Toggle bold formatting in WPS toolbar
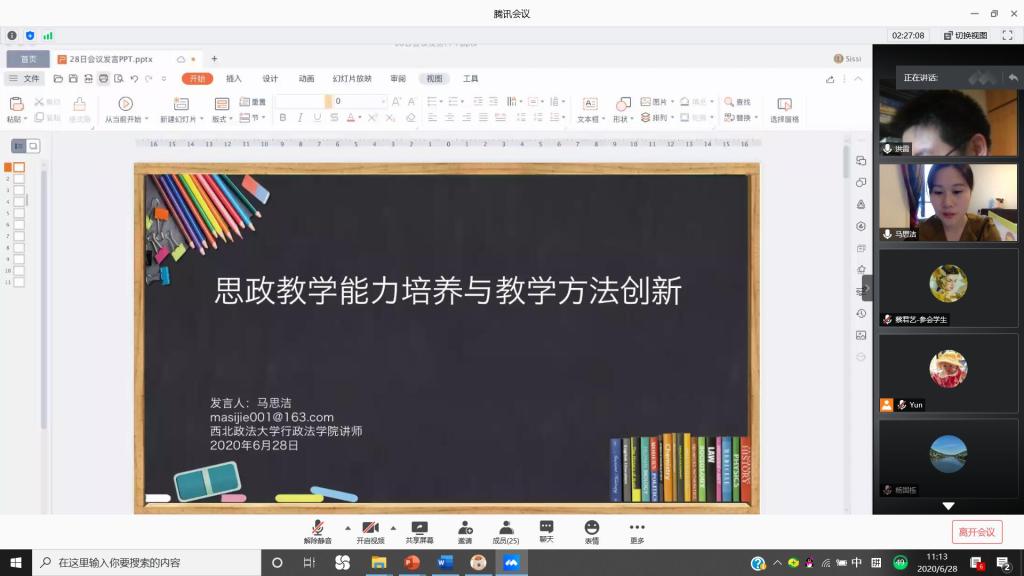This screenshot has width=1024, height=576. coord(283,118)
